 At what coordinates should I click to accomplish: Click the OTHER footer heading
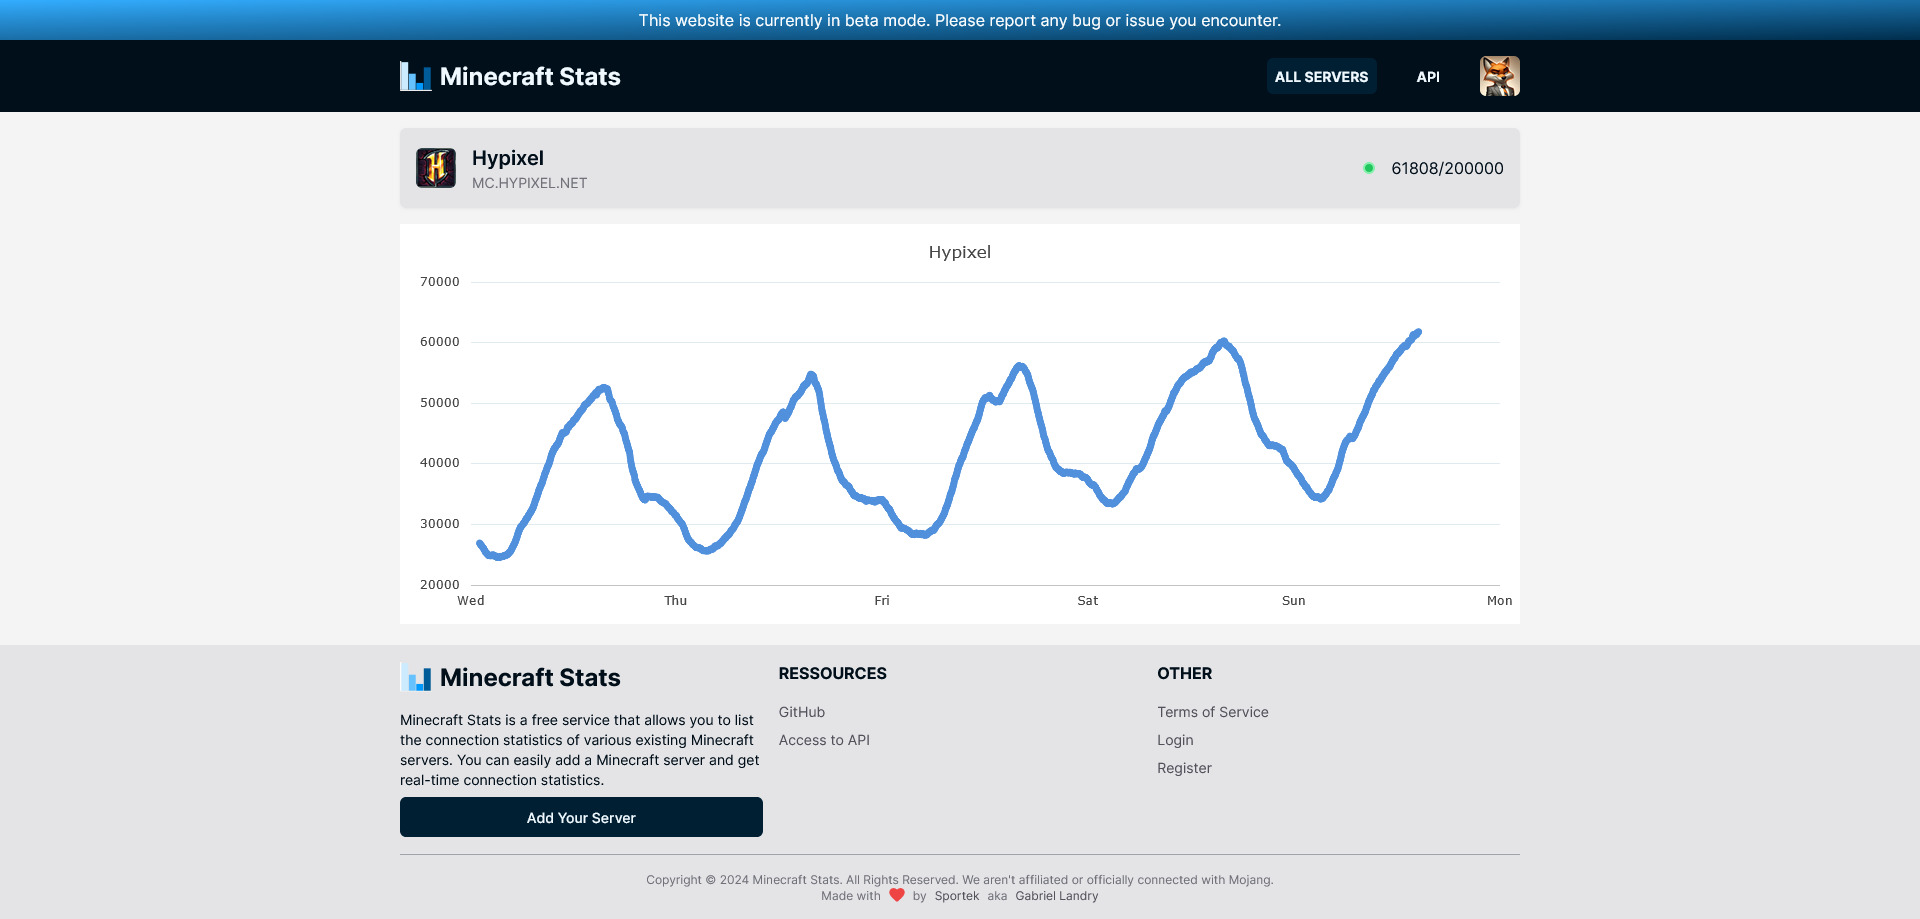point(1185,674)
